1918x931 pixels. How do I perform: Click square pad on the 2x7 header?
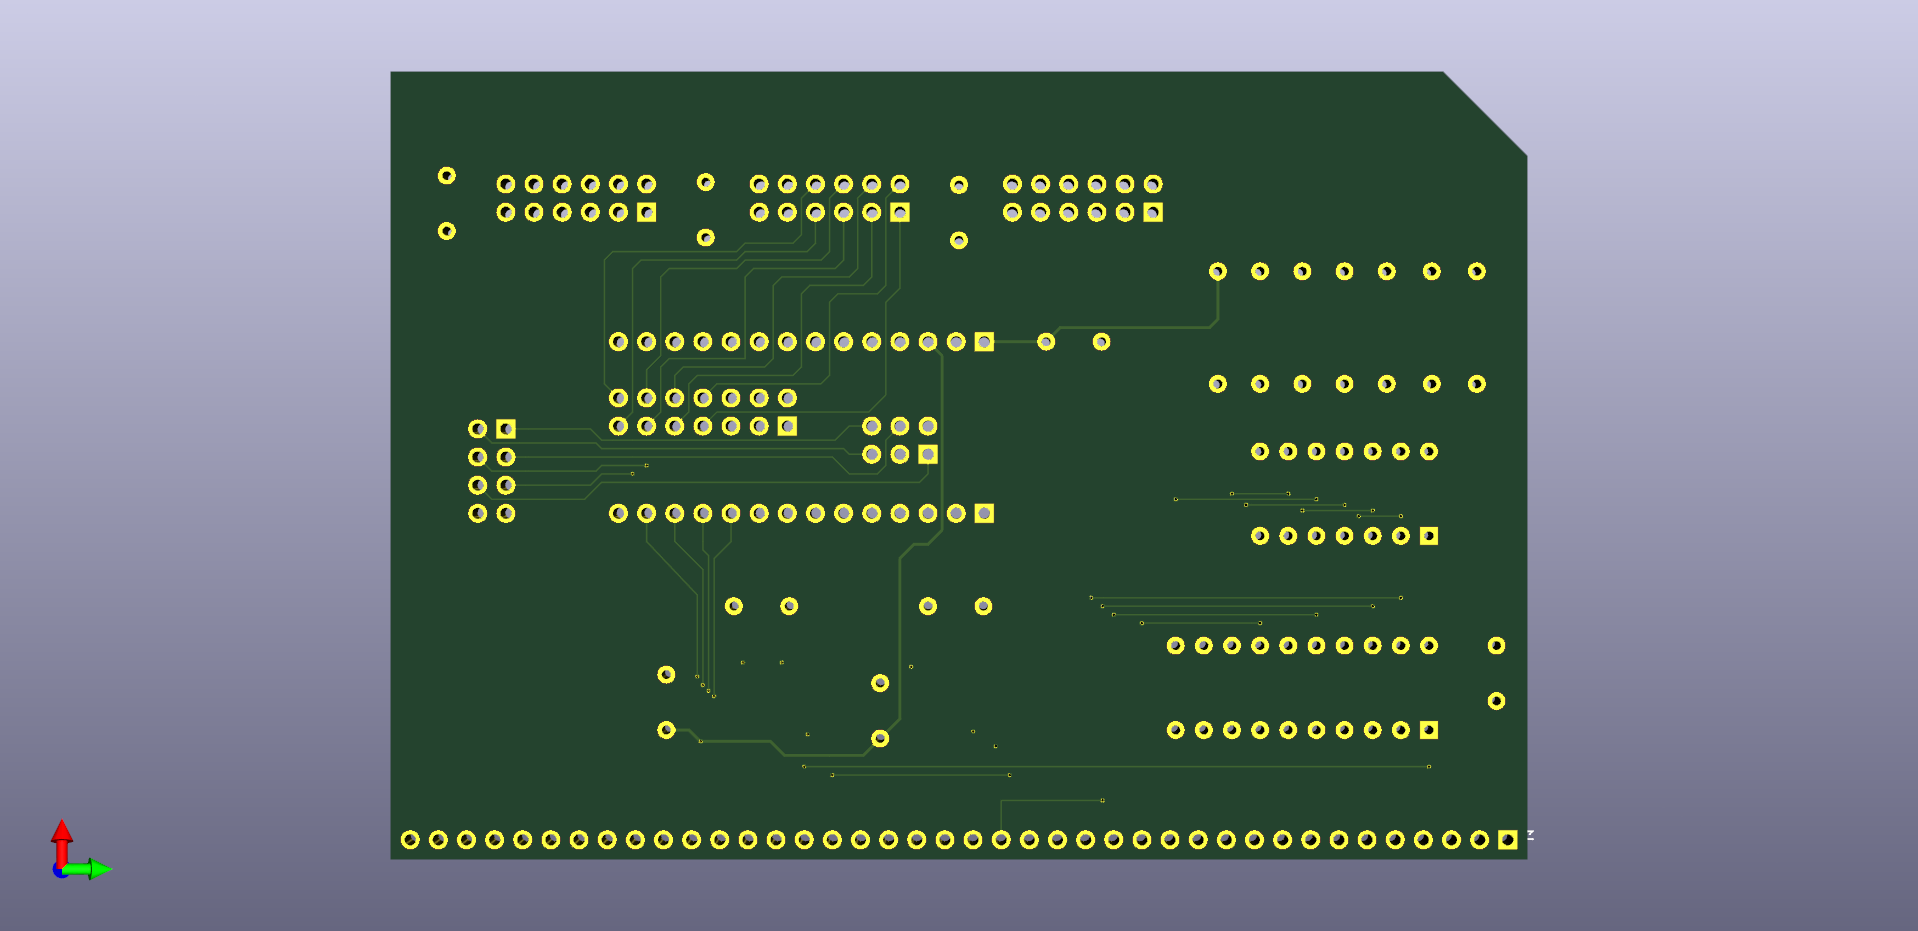[788, 427]
